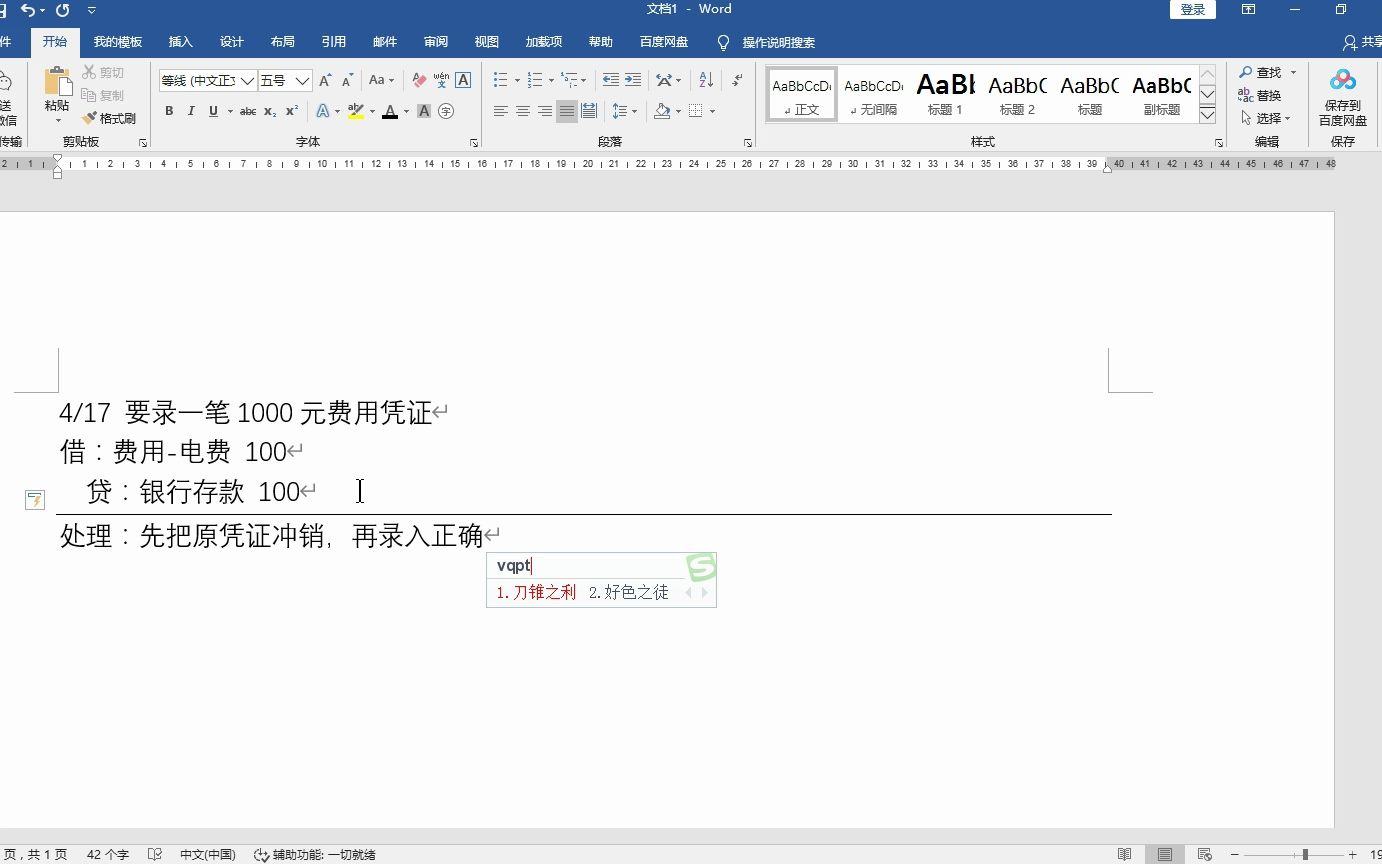Click the 登录 sign-in button
Screen dimensions: 1382x864
(1193, 9)
